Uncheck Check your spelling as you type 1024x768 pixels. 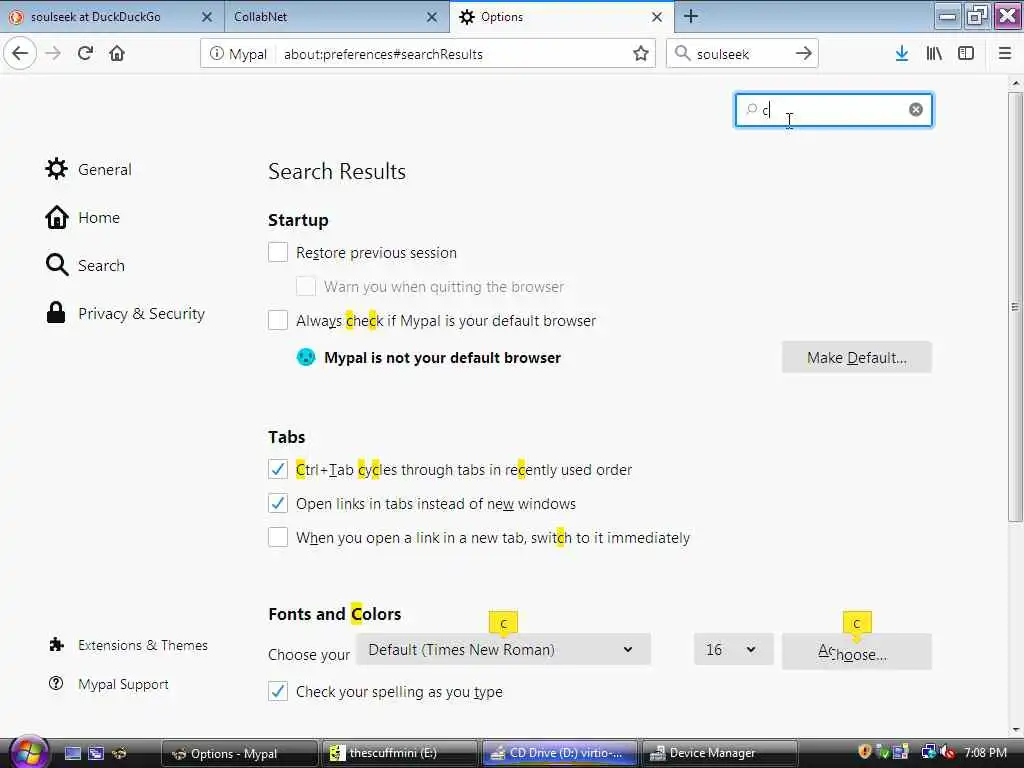[x=278, y=691]
